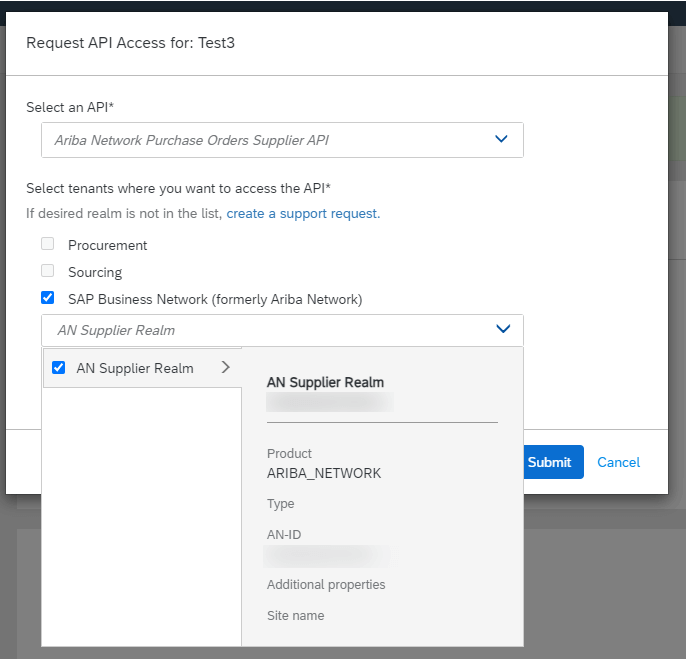Click the Product field label

tap(289, 453)
